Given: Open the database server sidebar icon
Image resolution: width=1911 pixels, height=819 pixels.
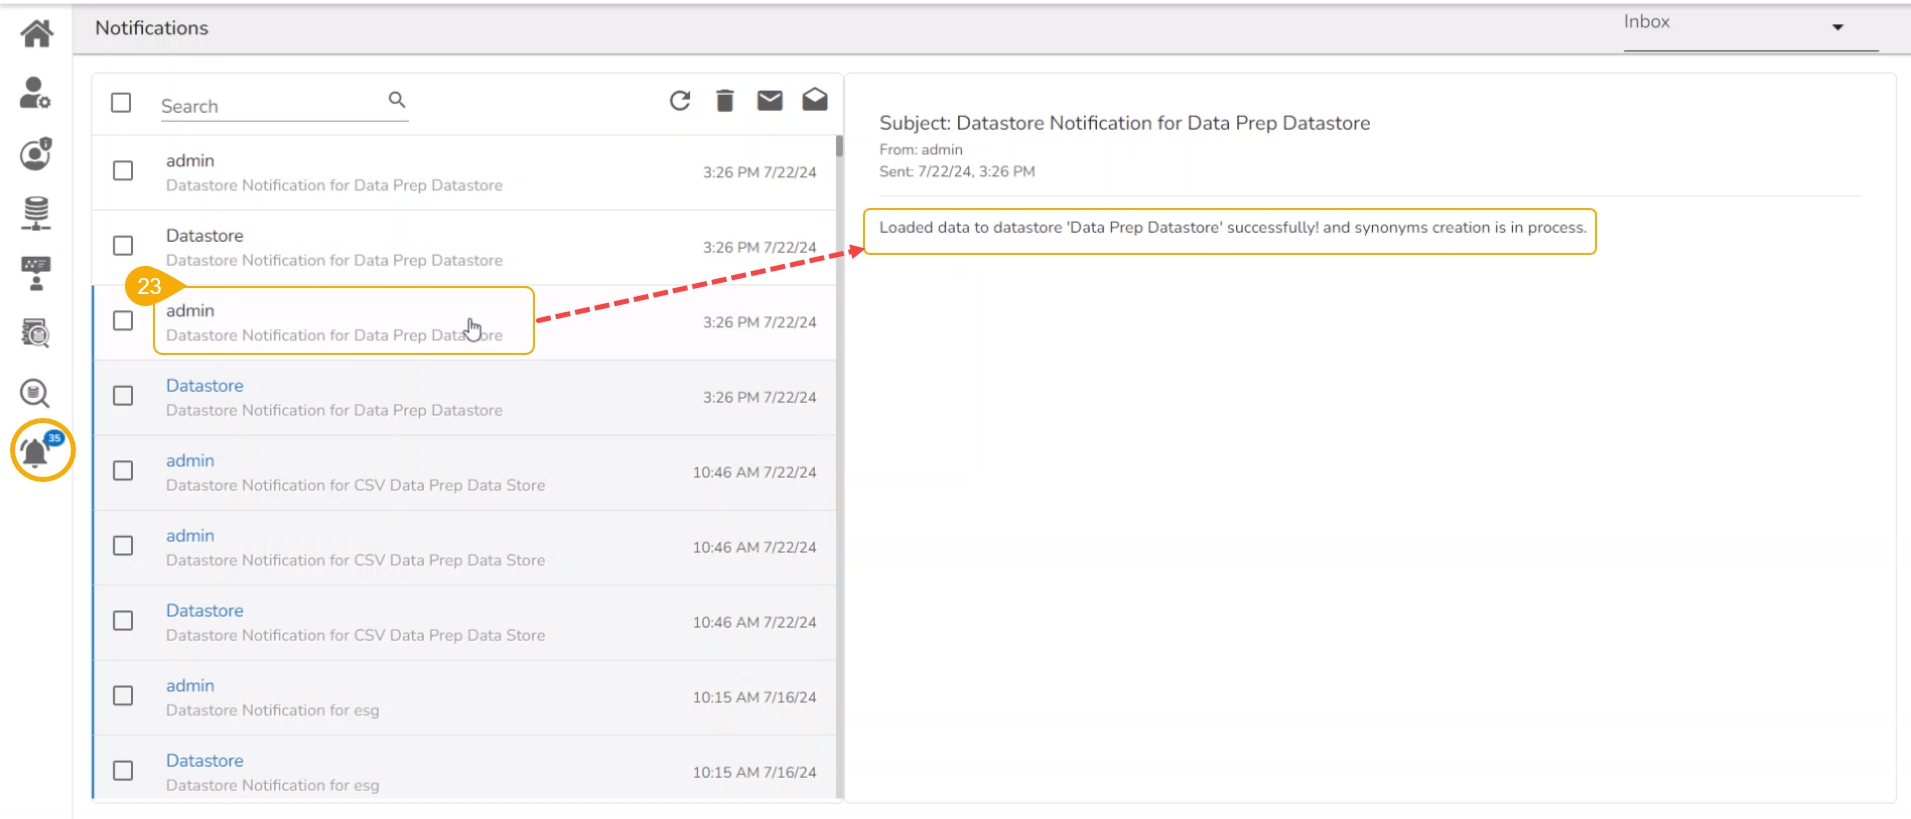Looking at the screenshot, I should (36, 213).
